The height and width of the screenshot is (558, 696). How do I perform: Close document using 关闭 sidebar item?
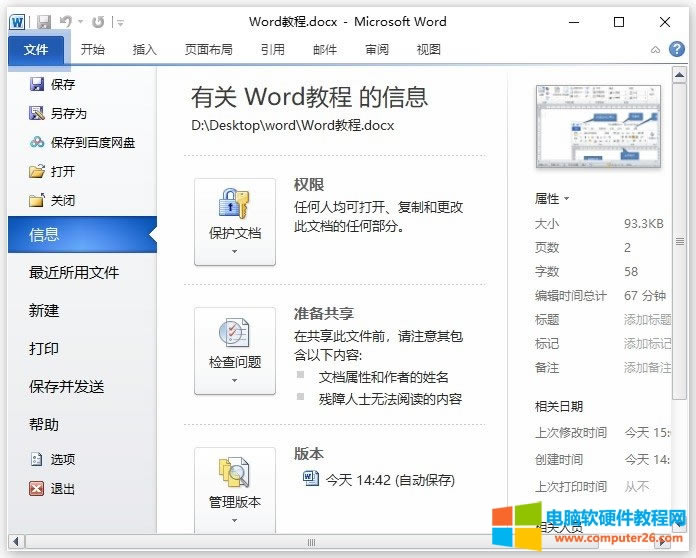coord(62,200)
